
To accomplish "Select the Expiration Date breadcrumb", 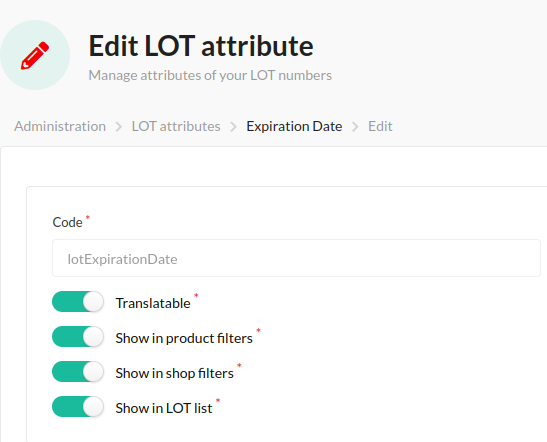I will click(294, 126).
